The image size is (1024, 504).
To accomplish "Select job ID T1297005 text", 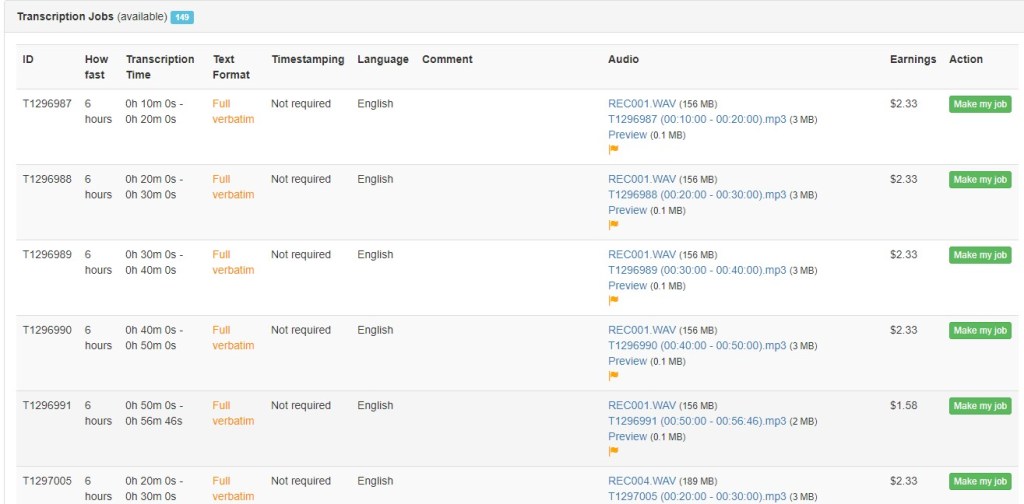I will pos(47,481).
